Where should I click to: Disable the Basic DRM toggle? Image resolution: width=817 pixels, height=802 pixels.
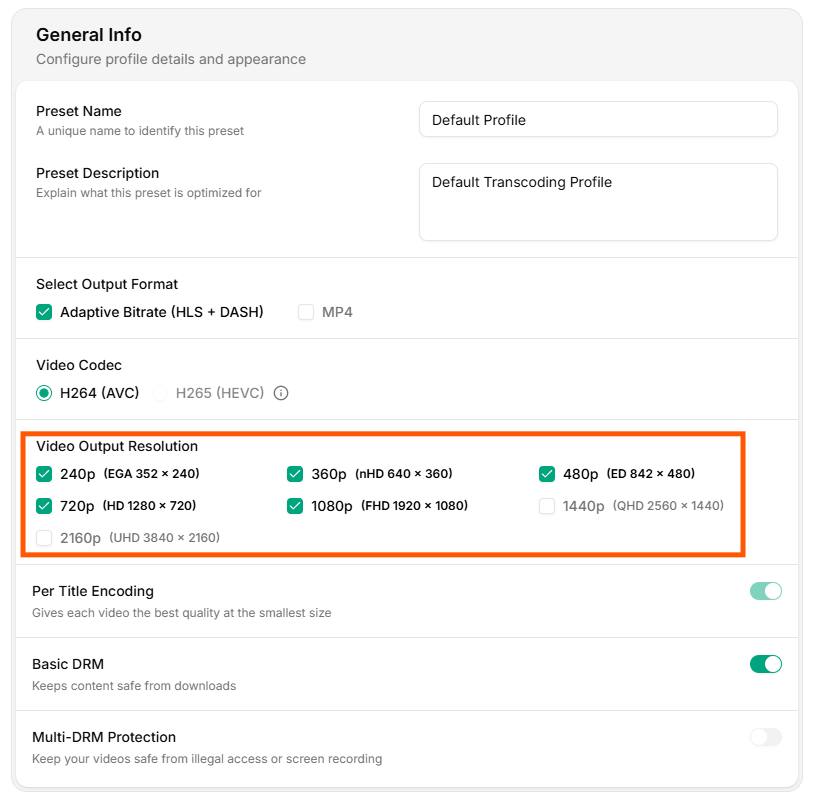coord(765,664)
